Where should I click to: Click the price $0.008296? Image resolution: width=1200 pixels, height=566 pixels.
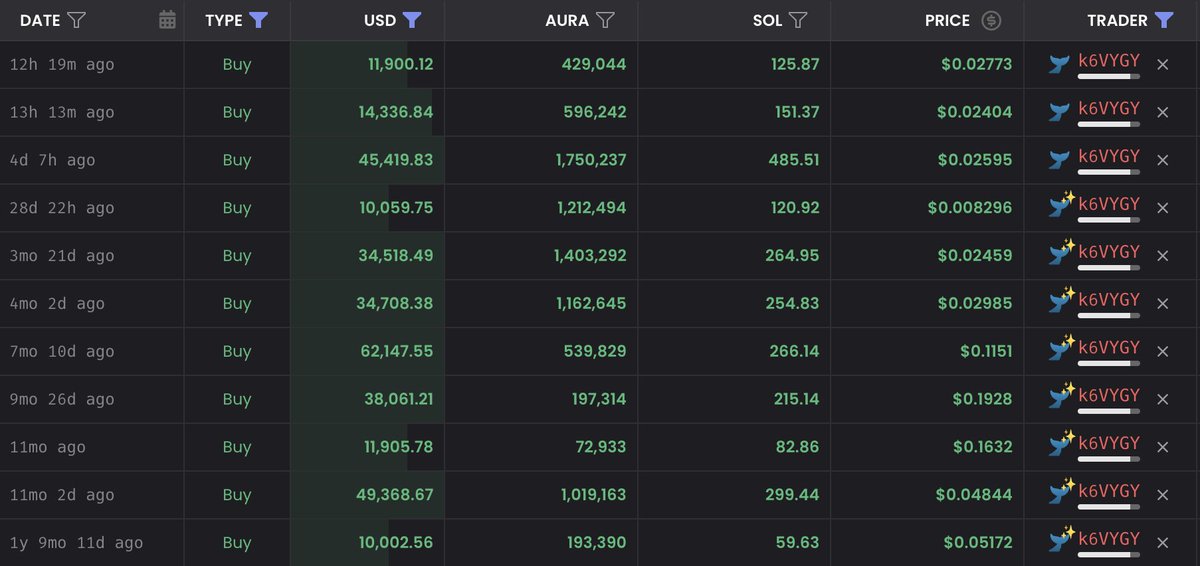tap(970, 208)
